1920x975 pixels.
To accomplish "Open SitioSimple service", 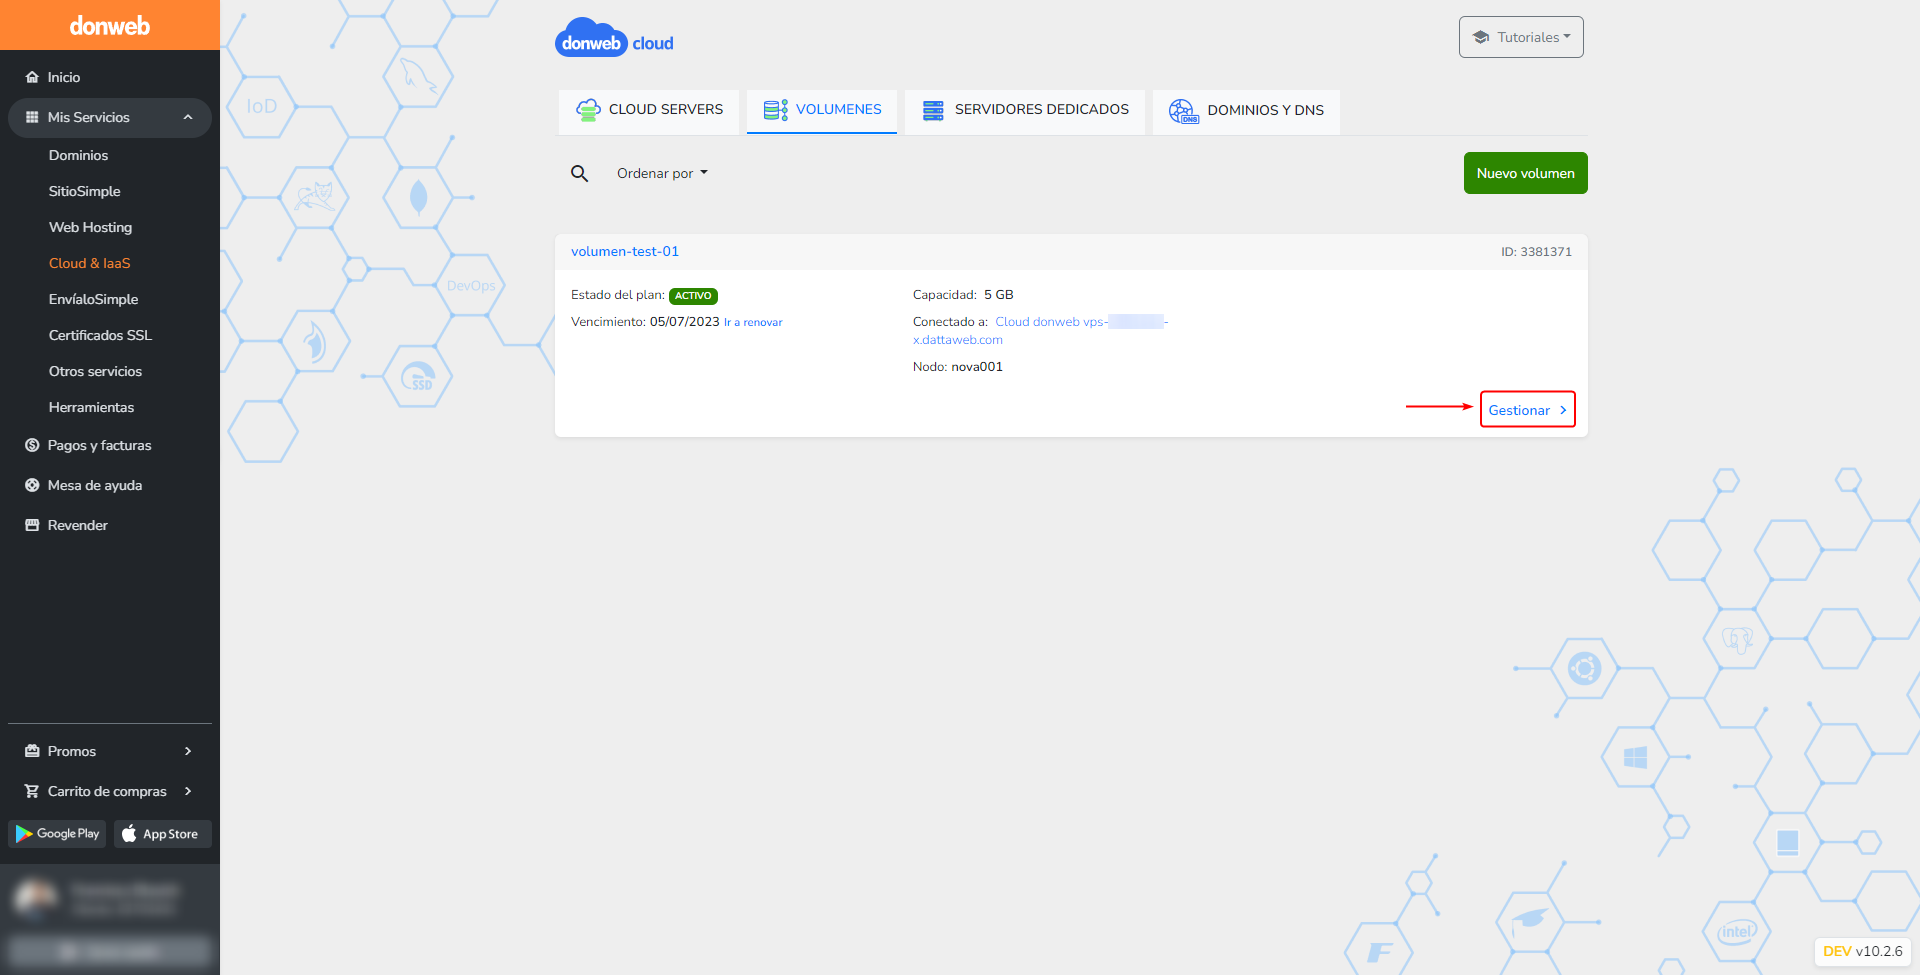I will pos(84,191).
